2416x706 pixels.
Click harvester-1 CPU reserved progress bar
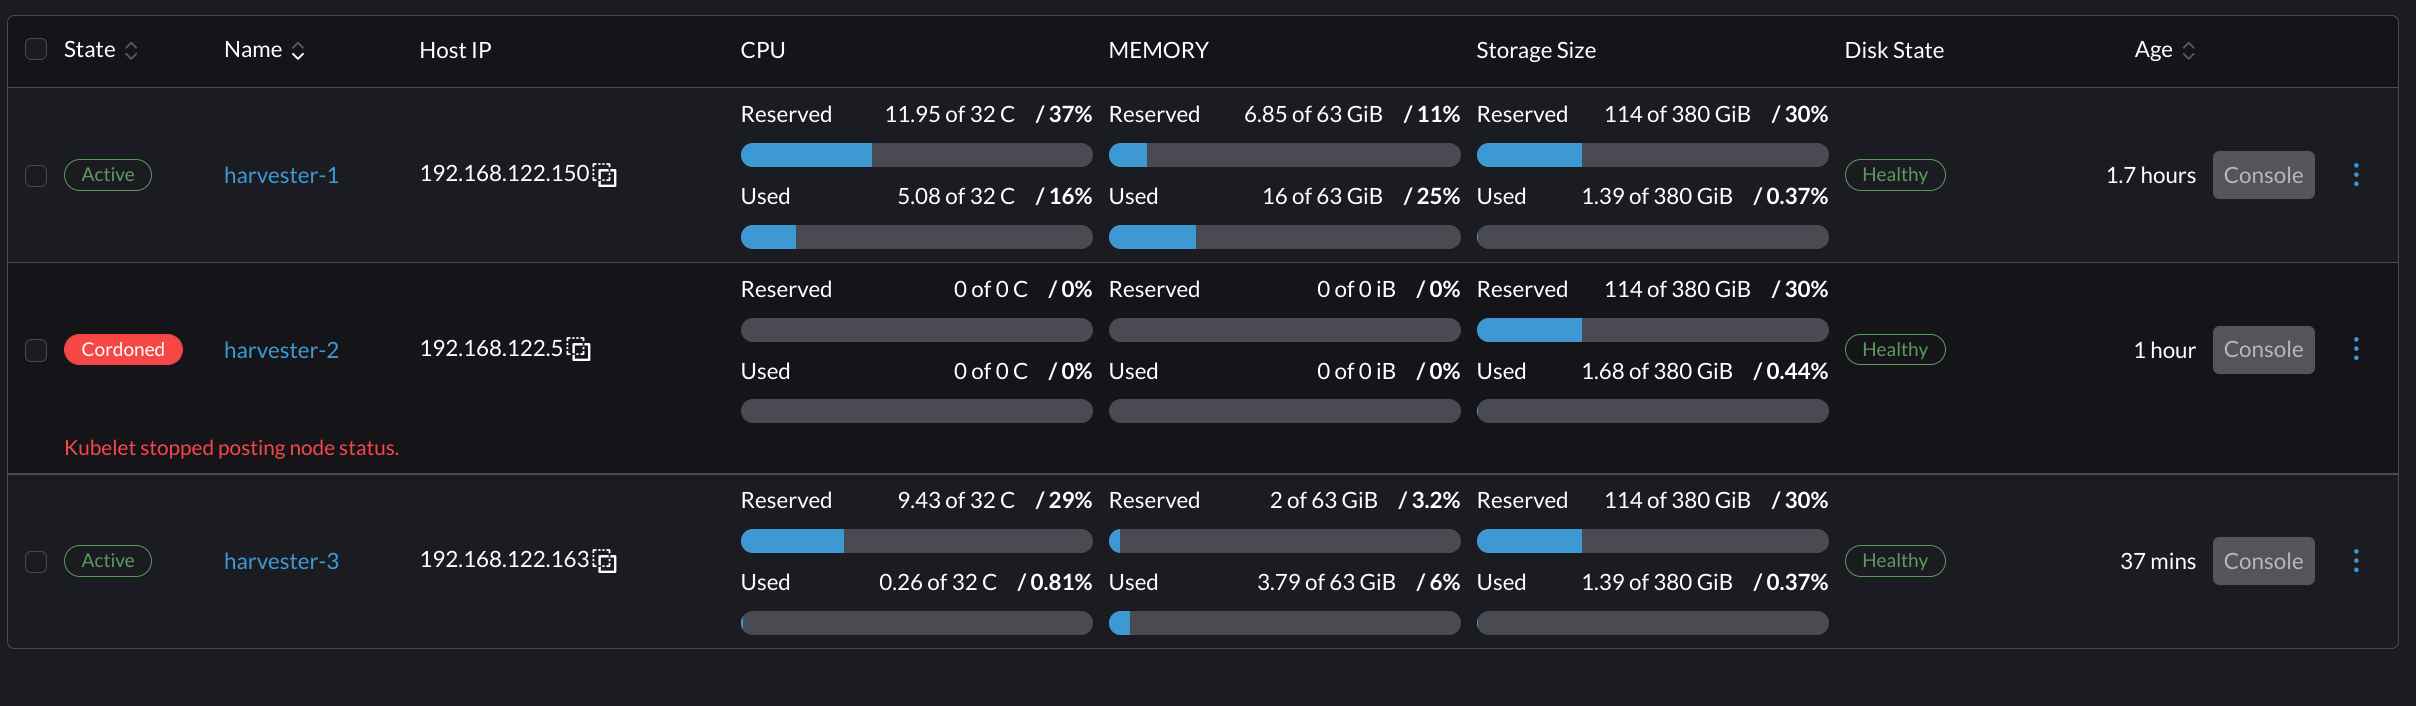coord(916,155)
